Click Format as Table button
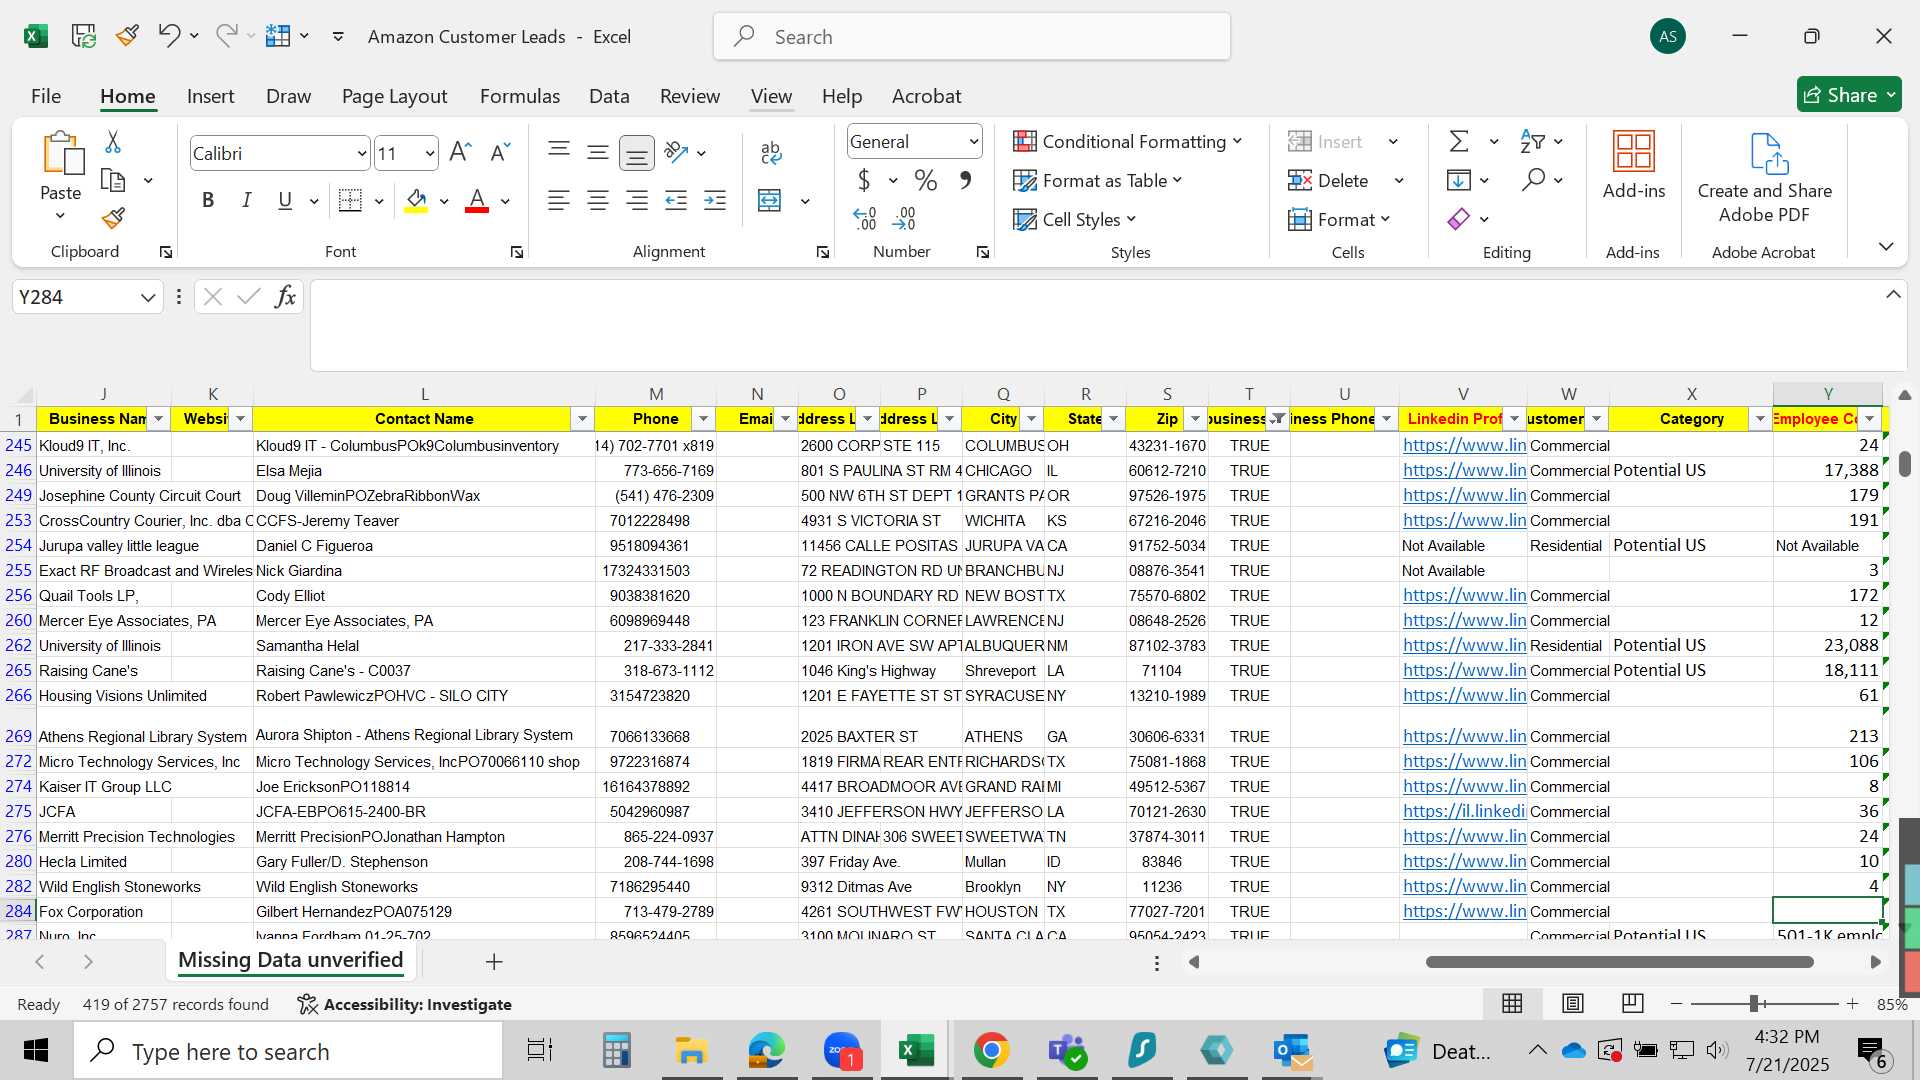1920x1080 pixels. point(1098,180)
